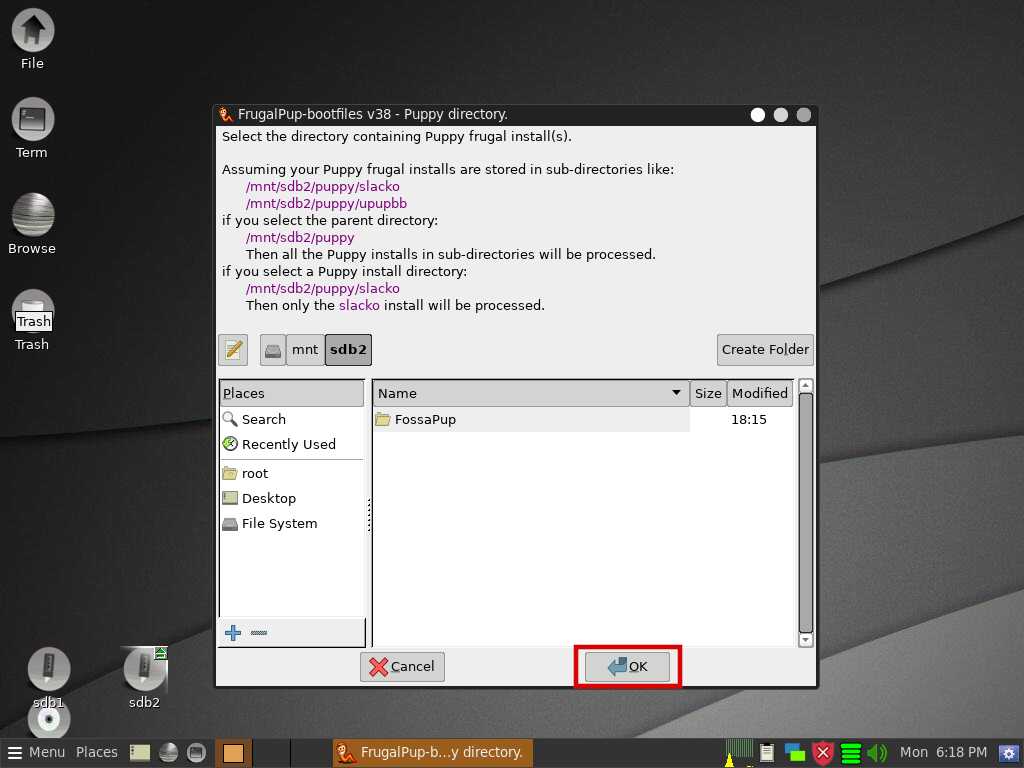
Task: Confirm the directory with OK
Action: [x=627, y=667]
